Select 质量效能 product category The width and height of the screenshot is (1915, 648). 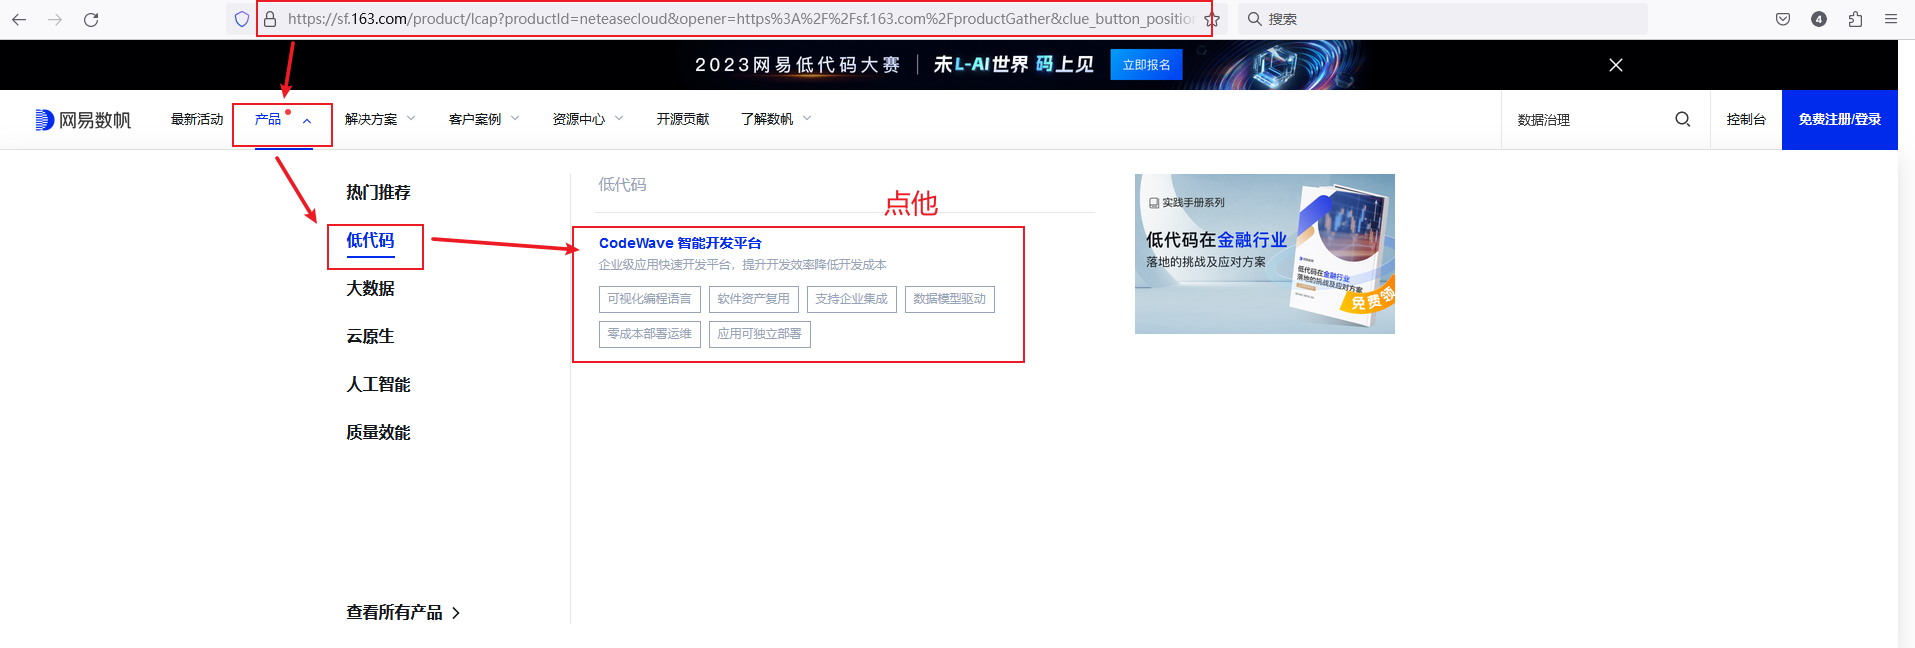pyautogui.click(x=378, y=432)
